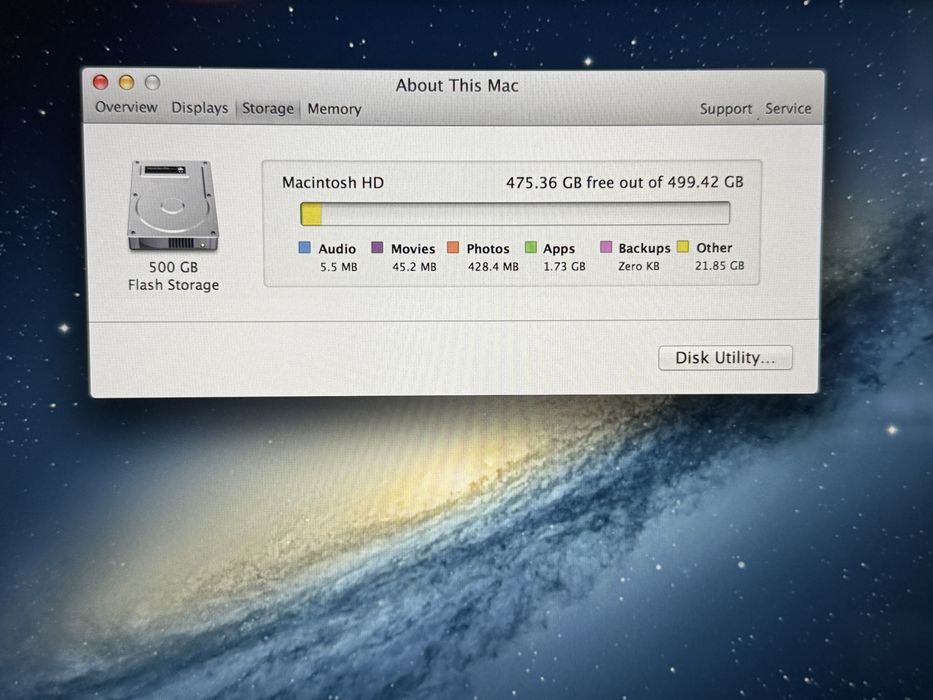Viewport: 933px width, 700px height.
Task: Click the Flash Storage label
Action: (x=173, y=285)
